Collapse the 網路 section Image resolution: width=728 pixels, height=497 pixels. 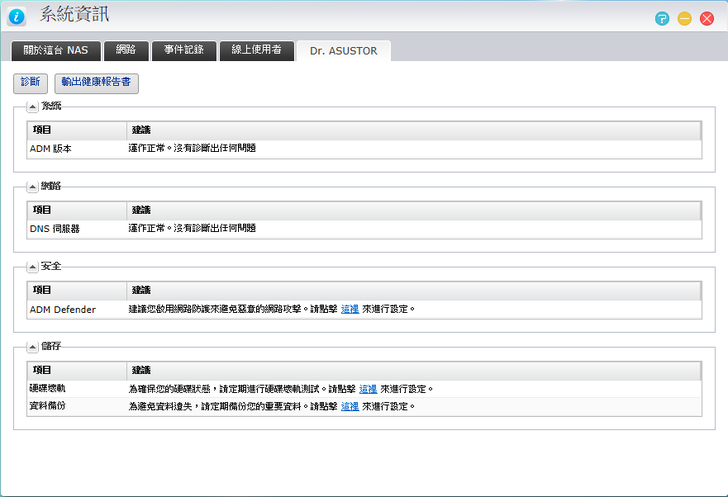32,186
